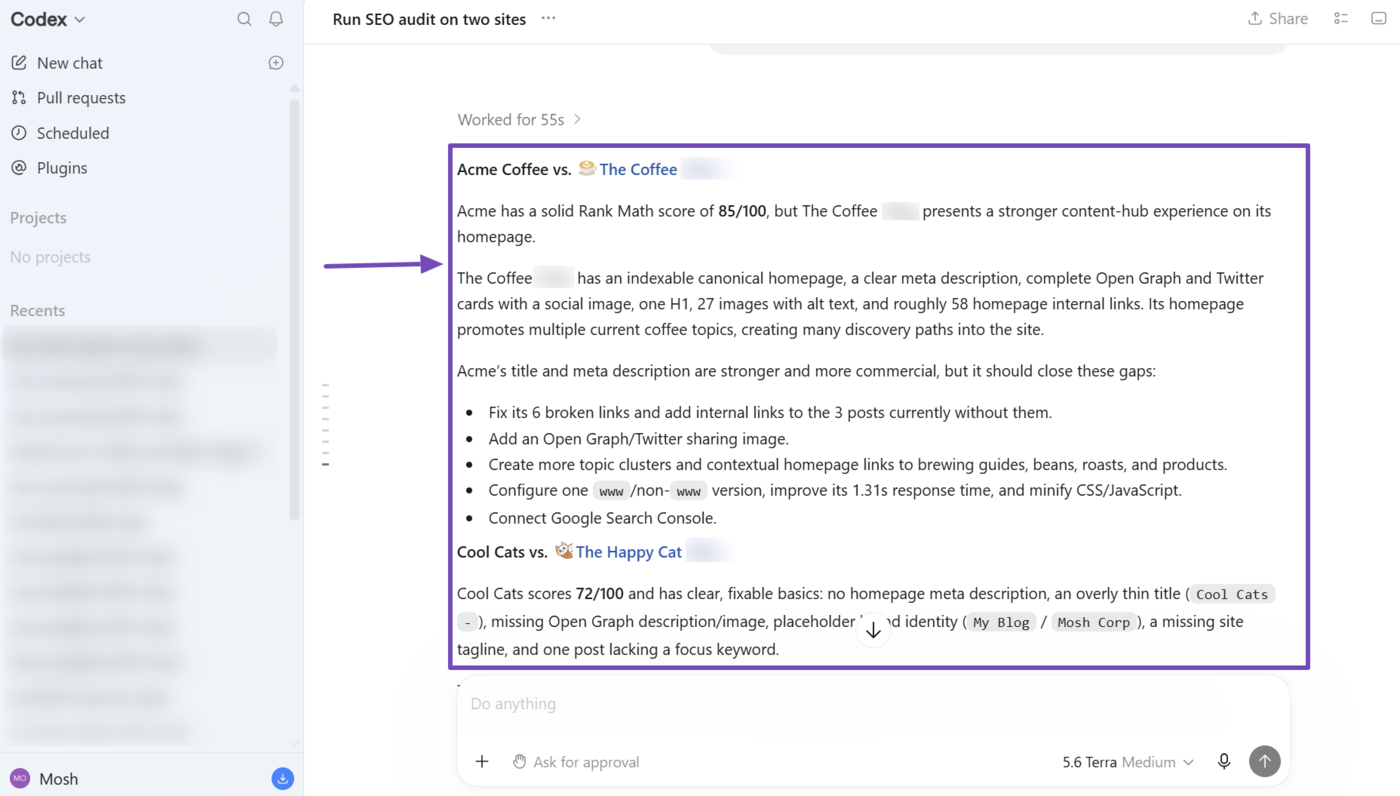This screenshot has width=1400, height=796.
Task: Click the conversation outline marker strip
Action: [x=326, y=425]
